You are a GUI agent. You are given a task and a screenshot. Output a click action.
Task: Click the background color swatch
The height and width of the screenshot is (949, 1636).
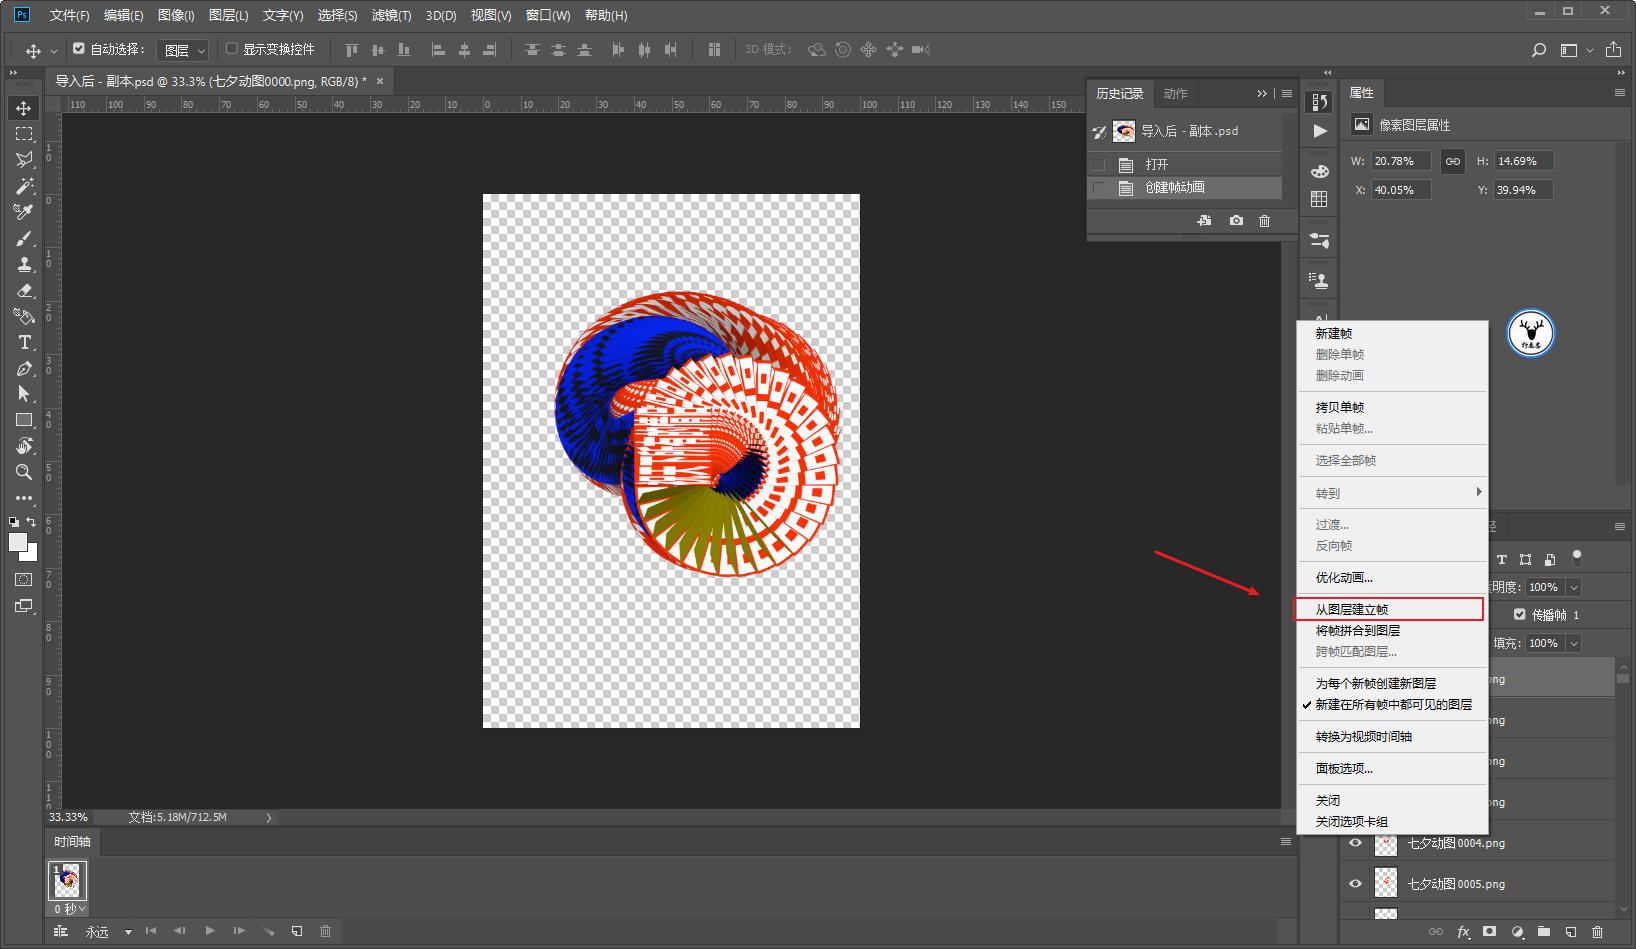pos(32,555)
